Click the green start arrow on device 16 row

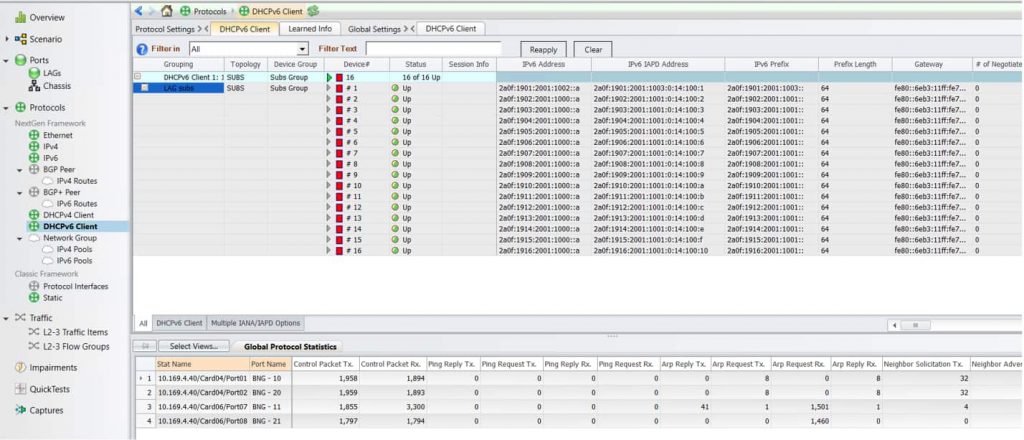click(x=330, y=78)
